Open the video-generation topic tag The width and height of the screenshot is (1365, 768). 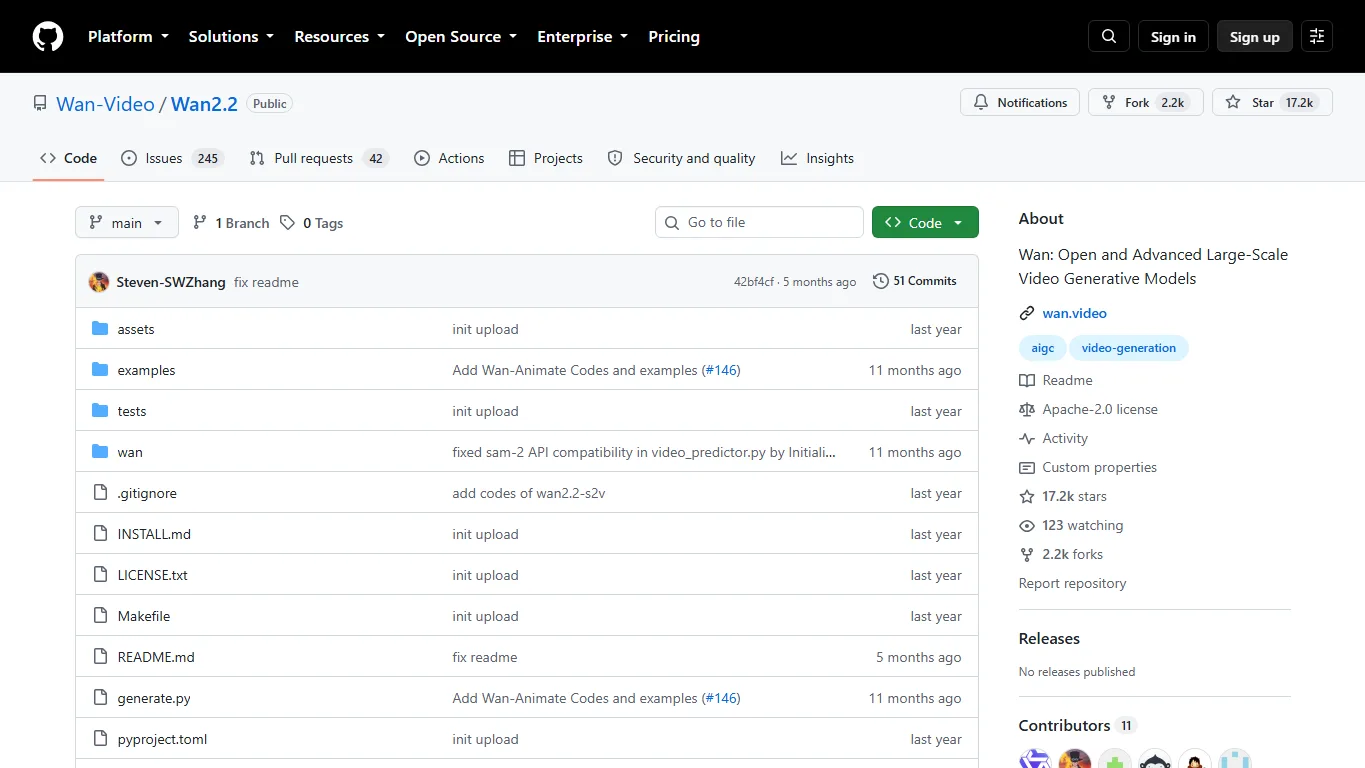tap(1129, 348)
